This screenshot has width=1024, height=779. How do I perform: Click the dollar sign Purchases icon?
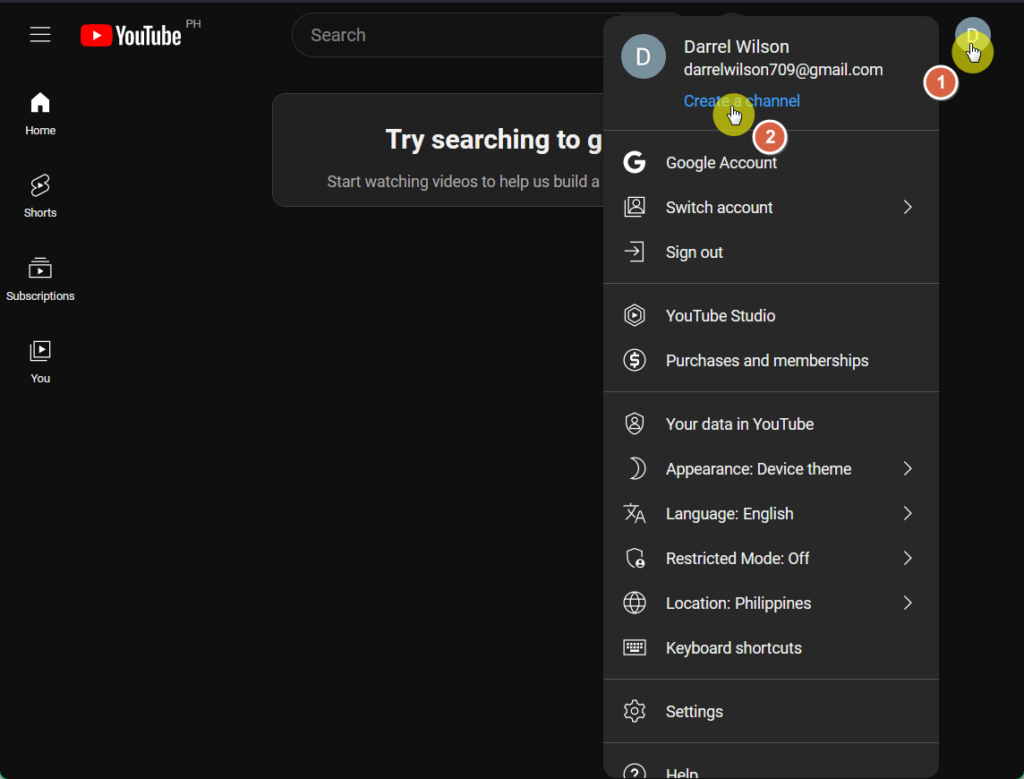(634, 360)
